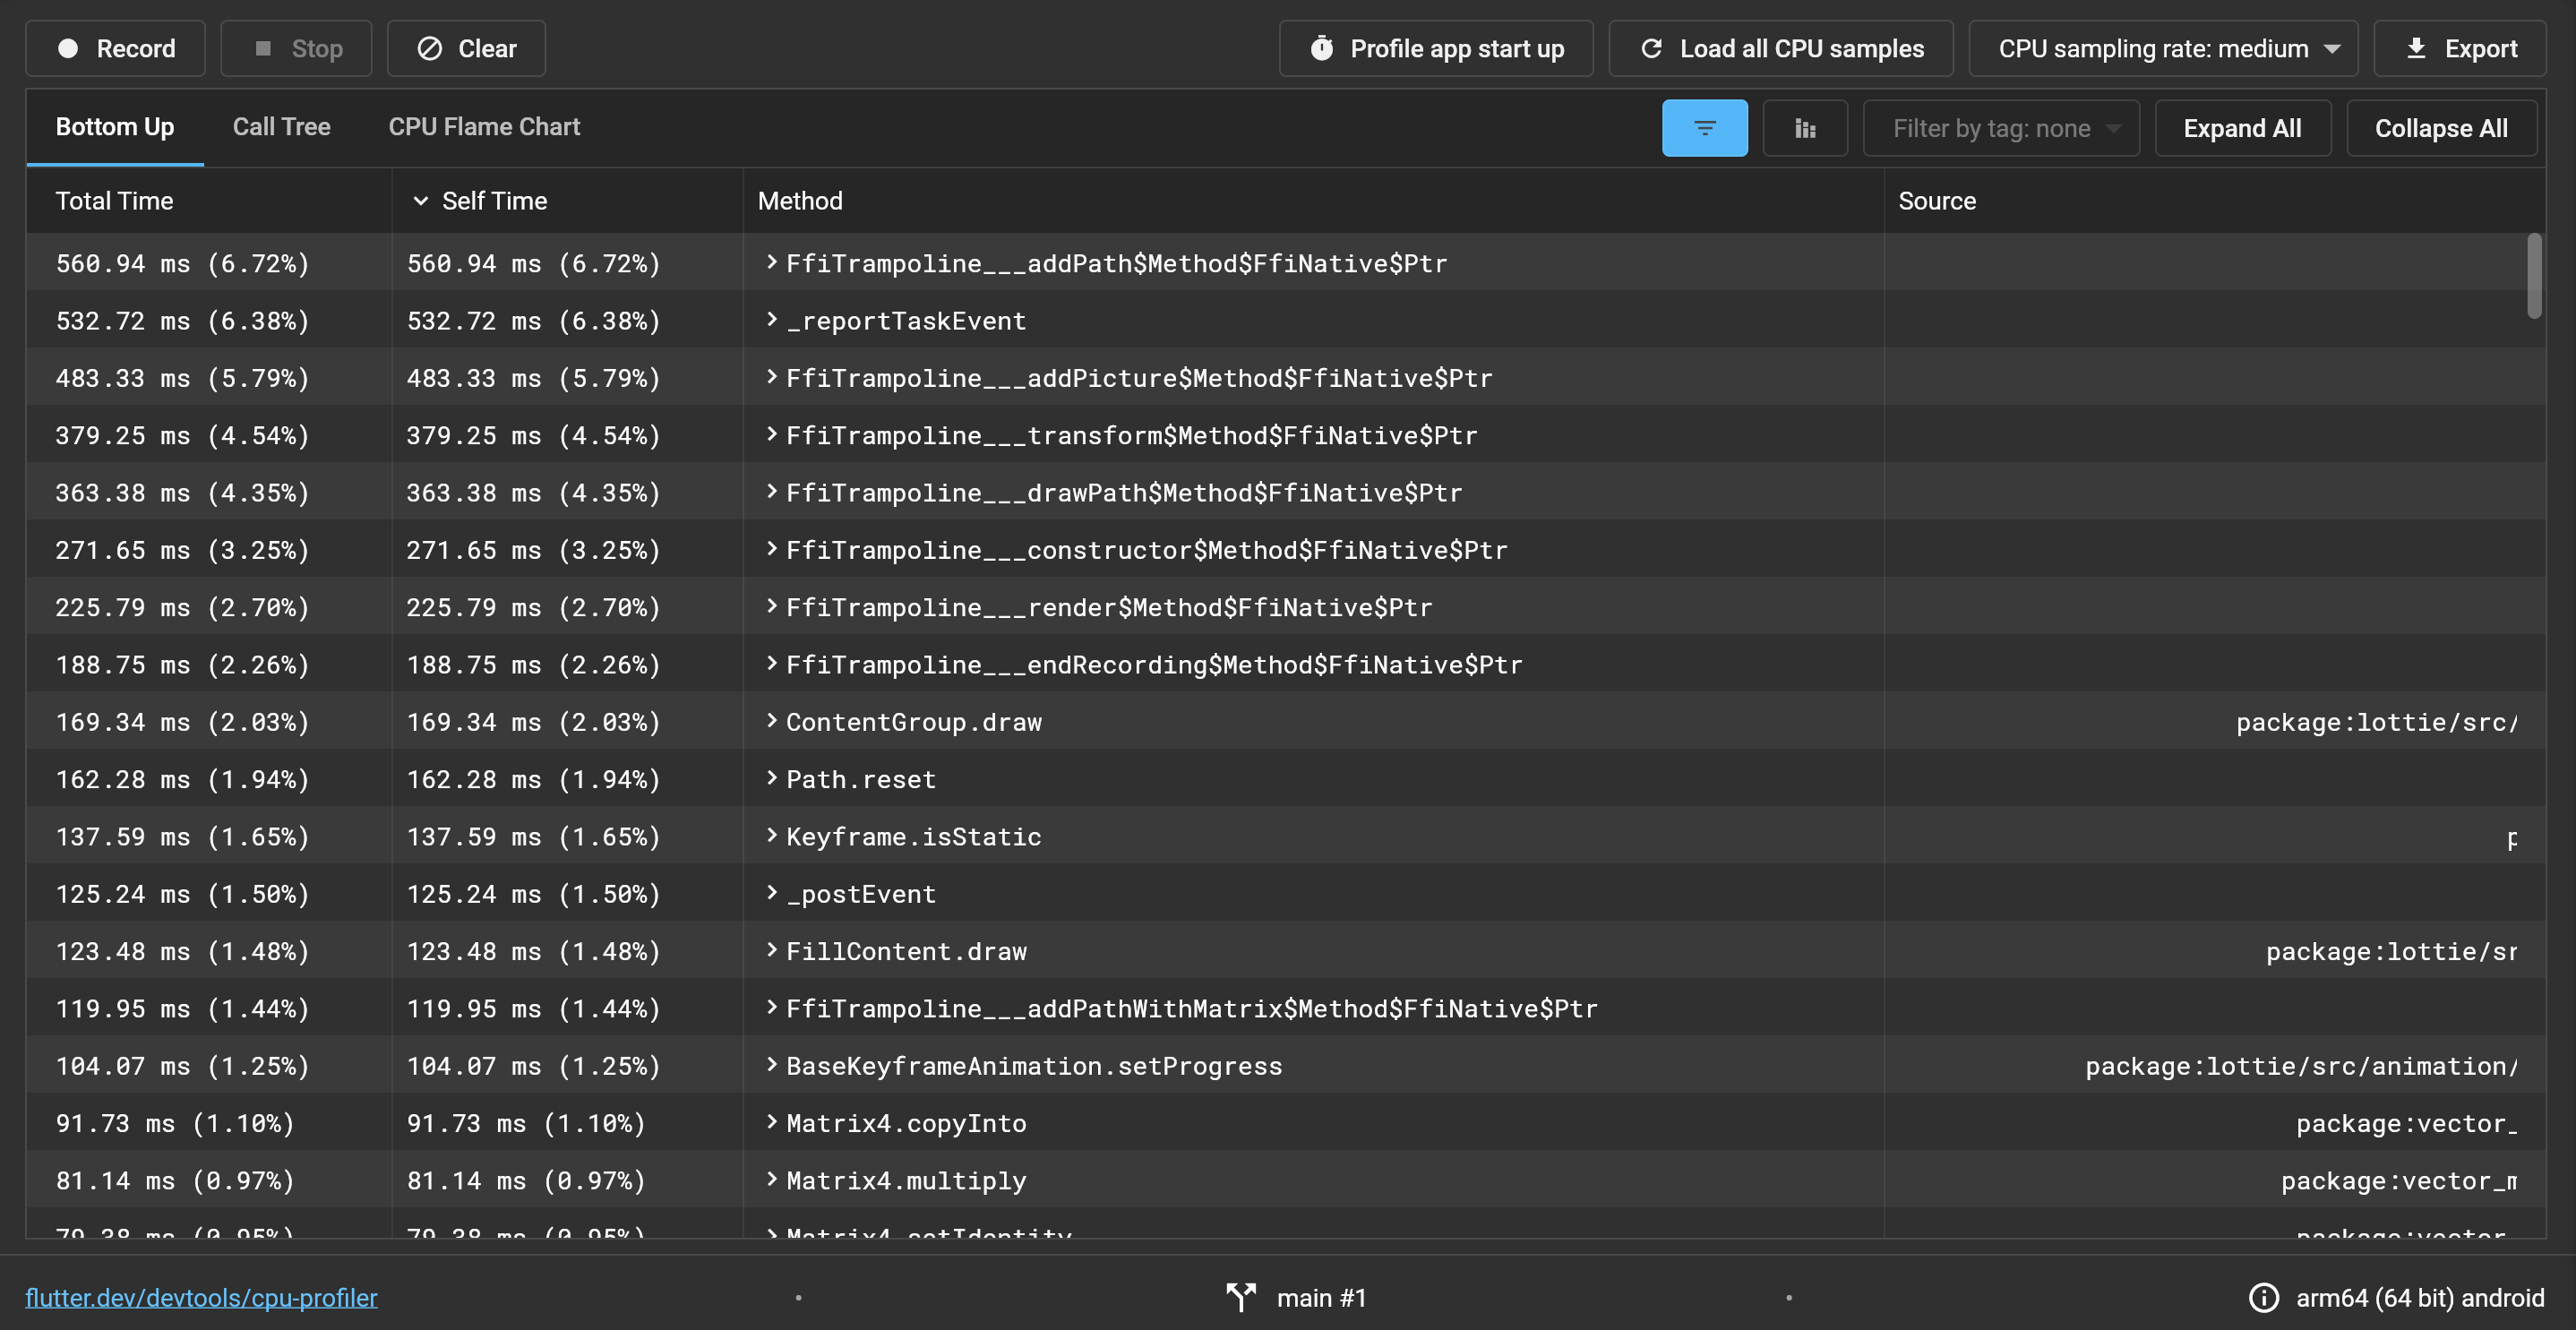Expand Keyframe.isStatic row
The image size is (2576, 1330).
[772, 835]
